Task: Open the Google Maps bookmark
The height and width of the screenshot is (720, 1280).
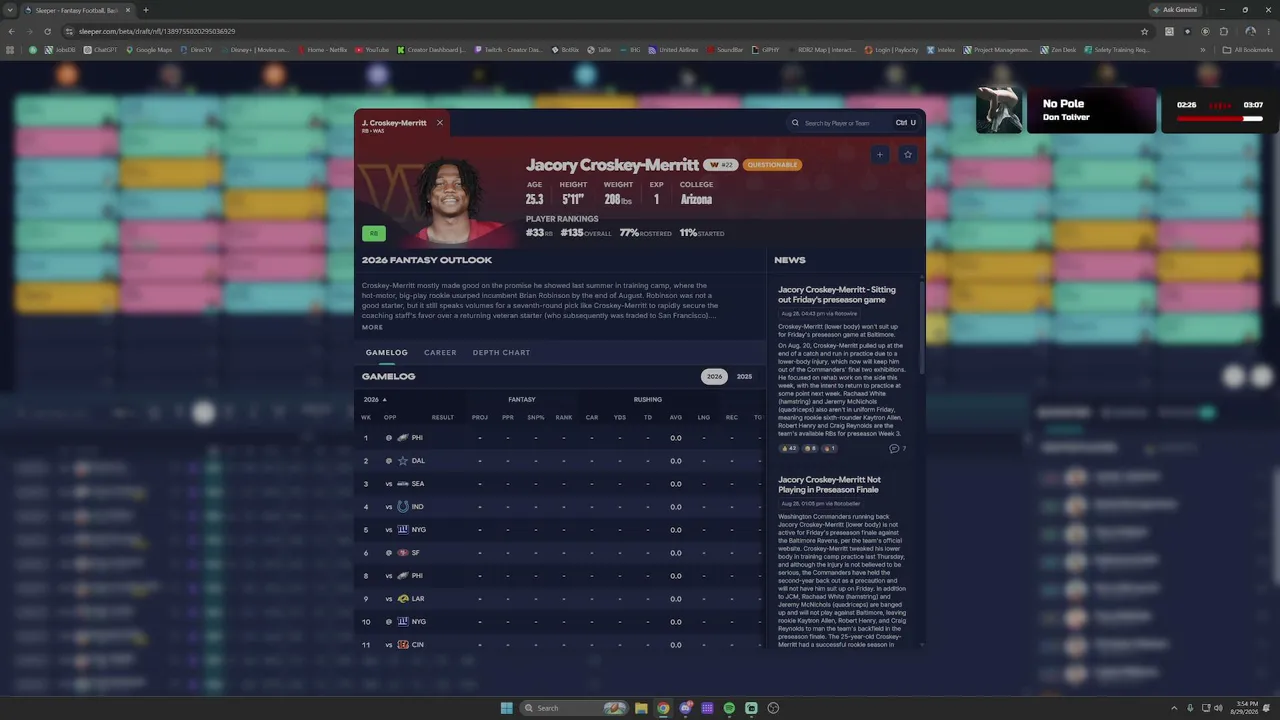Action: pos(149,50)
